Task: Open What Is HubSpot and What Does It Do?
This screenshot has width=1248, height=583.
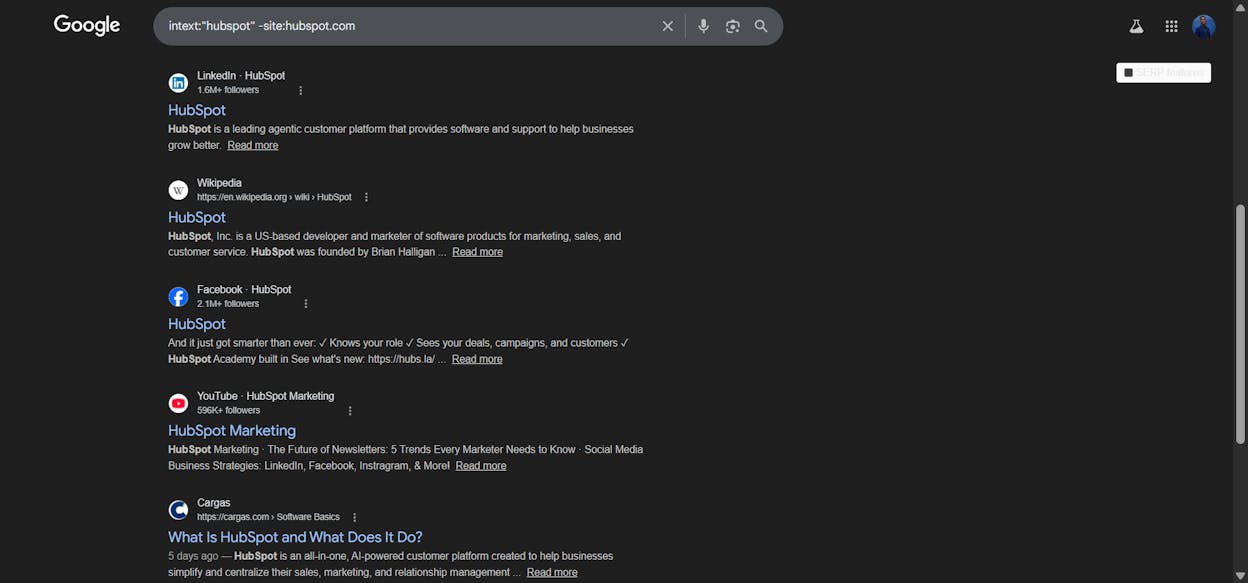Action: [x=295, y=538]
